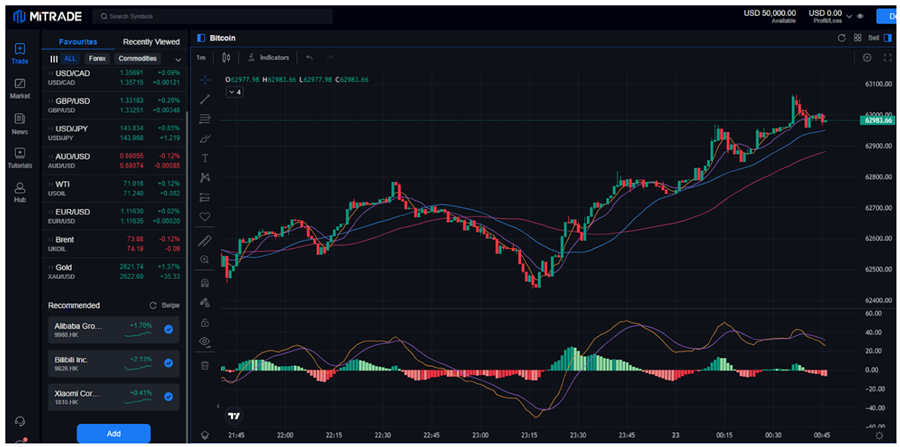
Task: Pick the ruler measure tool
Action: (x=205, y=241)
